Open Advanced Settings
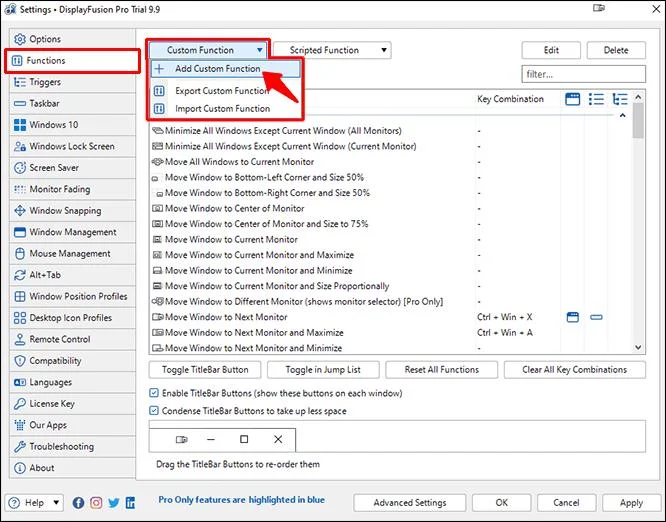 click(410, 503)
